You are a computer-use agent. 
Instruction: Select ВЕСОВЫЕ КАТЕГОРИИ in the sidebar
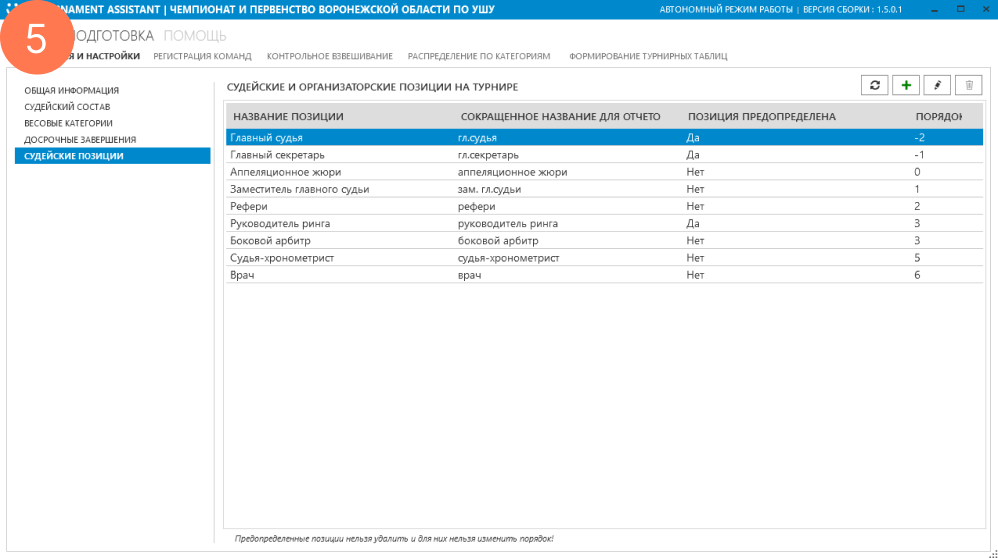pos(69,123)
